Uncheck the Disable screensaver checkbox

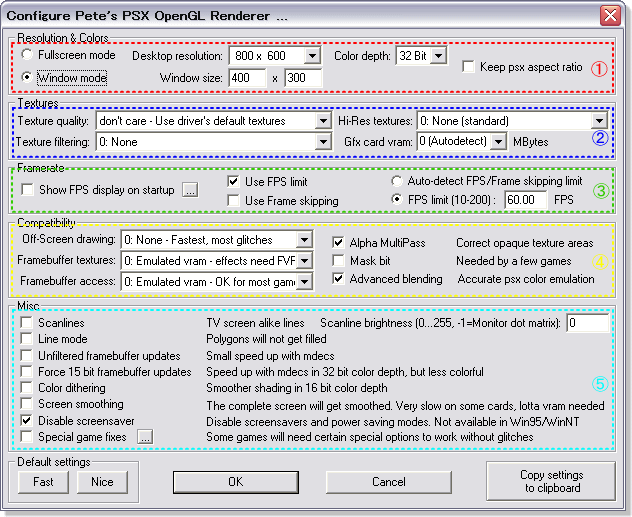pyautogui.click(x=27, y=421)
